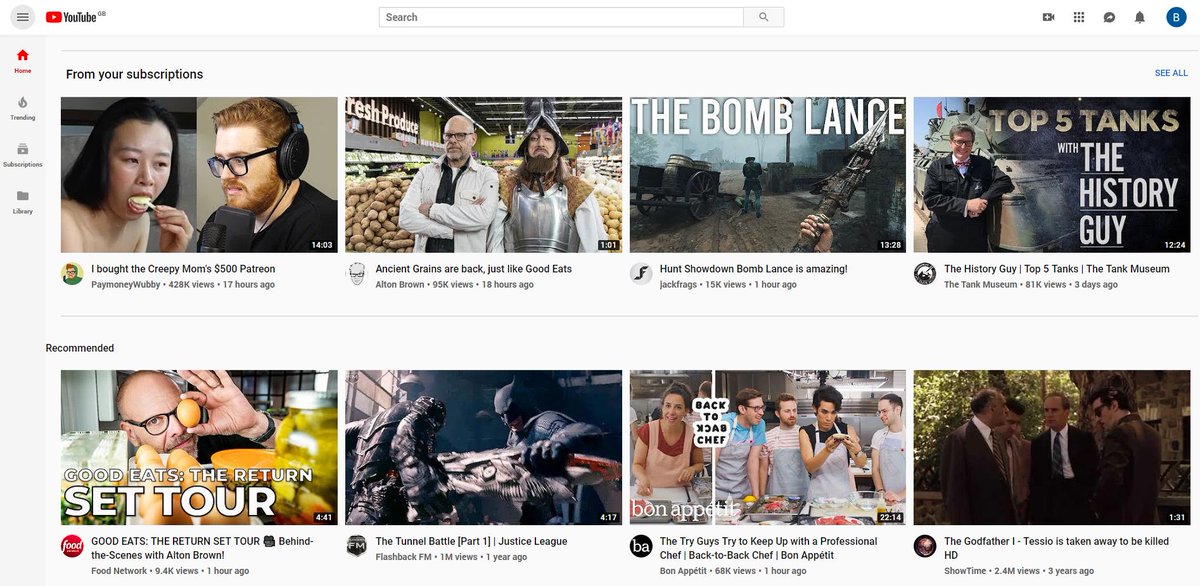Image resolution: width=1200 pixels, height=586 pixels.
Task: Click Flashback FM channel name text
Action: 403,557
